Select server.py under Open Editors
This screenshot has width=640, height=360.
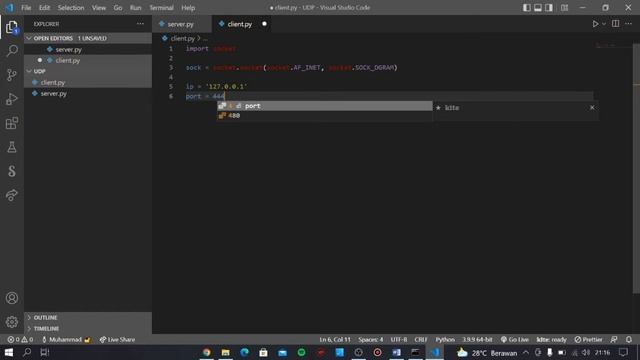pyautogui.click(x=88, y=49)
